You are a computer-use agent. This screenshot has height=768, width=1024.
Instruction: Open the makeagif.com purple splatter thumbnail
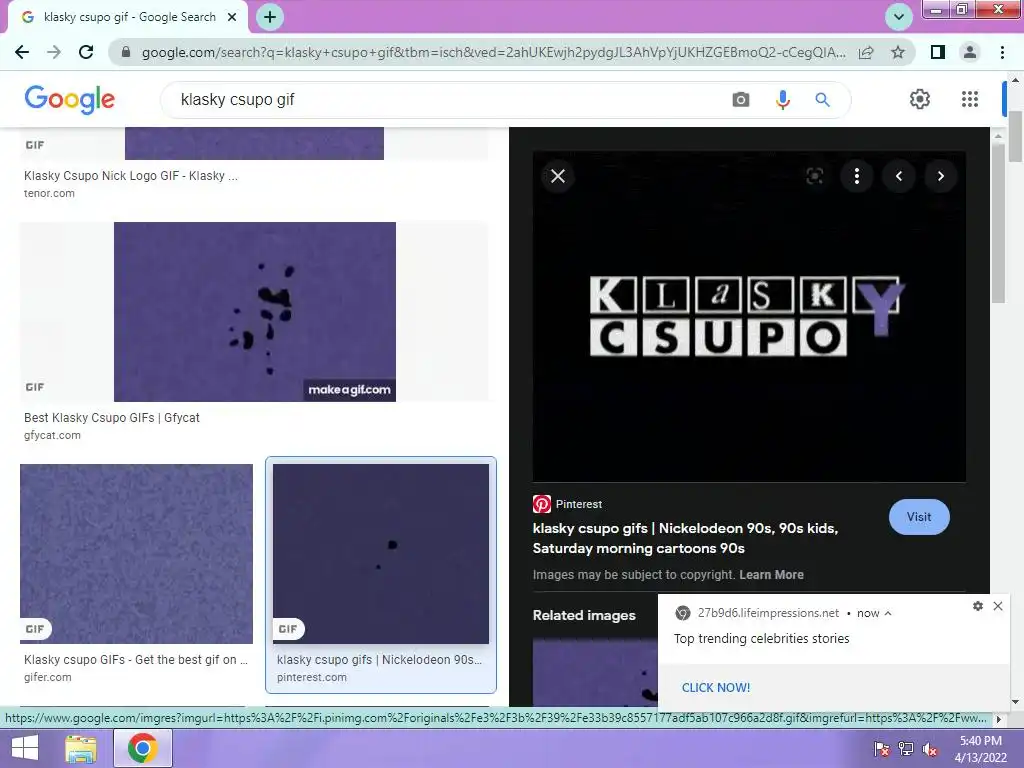click(255, 312)
